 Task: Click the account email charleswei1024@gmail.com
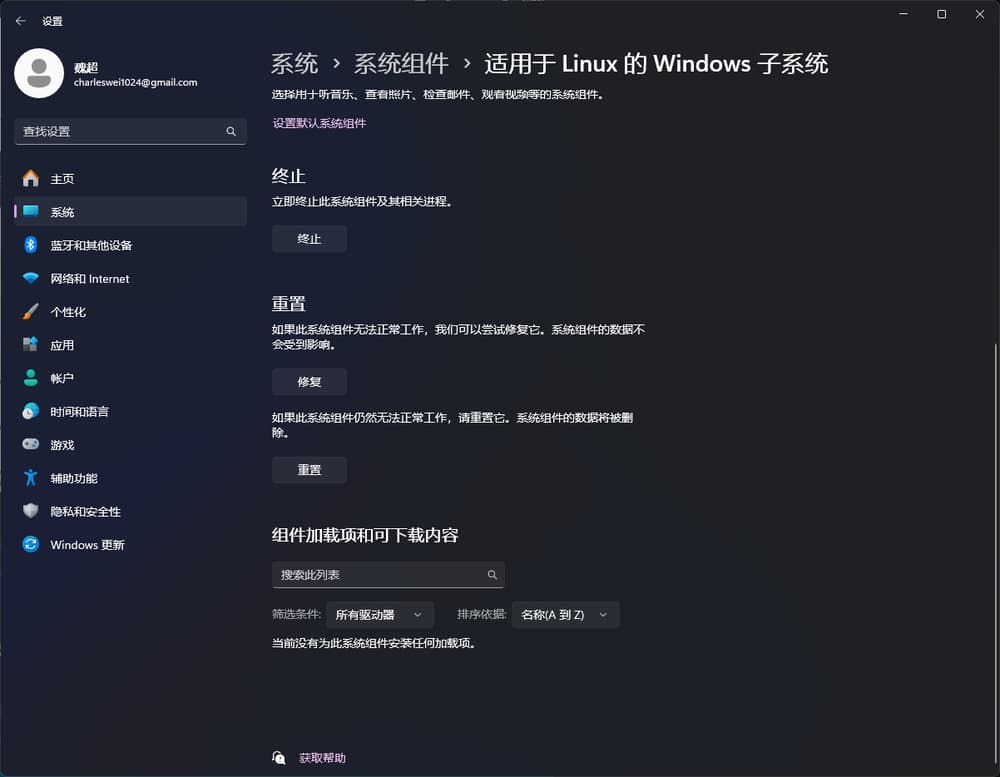(x=135, y=82)
